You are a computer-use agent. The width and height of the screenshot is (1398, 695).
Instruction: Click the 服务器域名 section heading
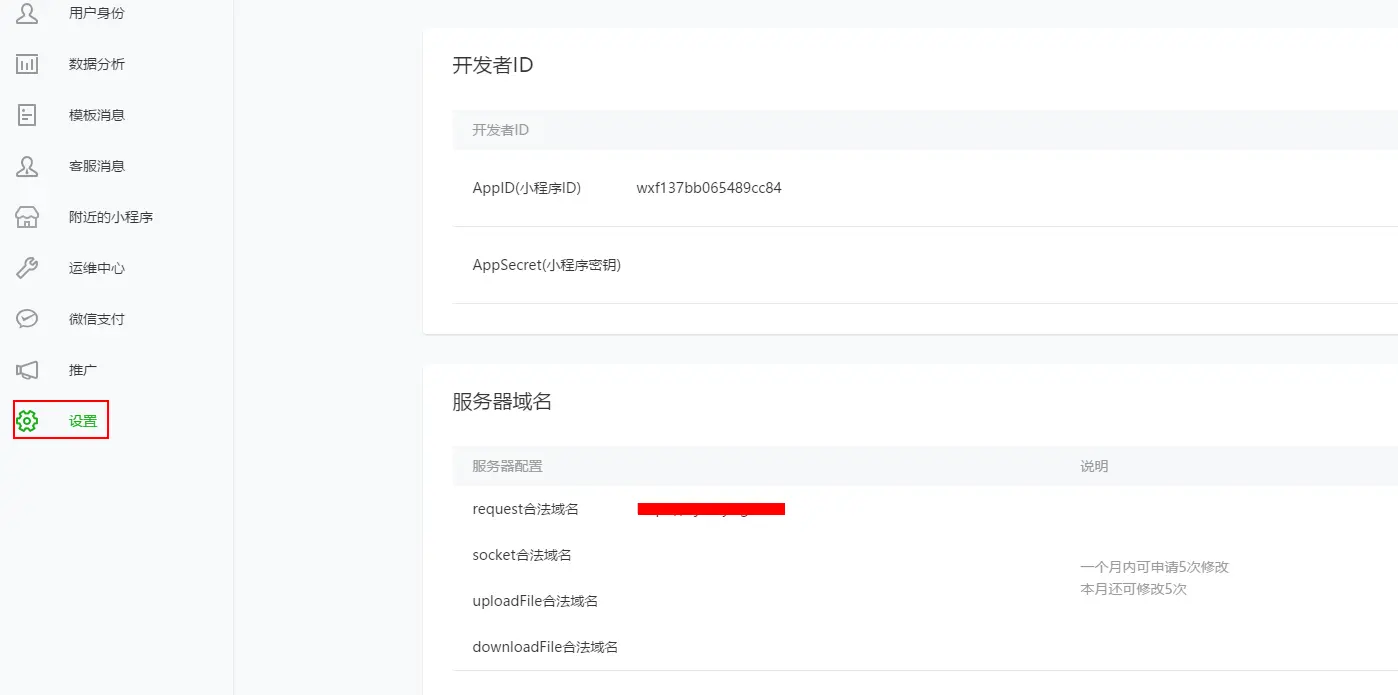[x=502, y=402]
